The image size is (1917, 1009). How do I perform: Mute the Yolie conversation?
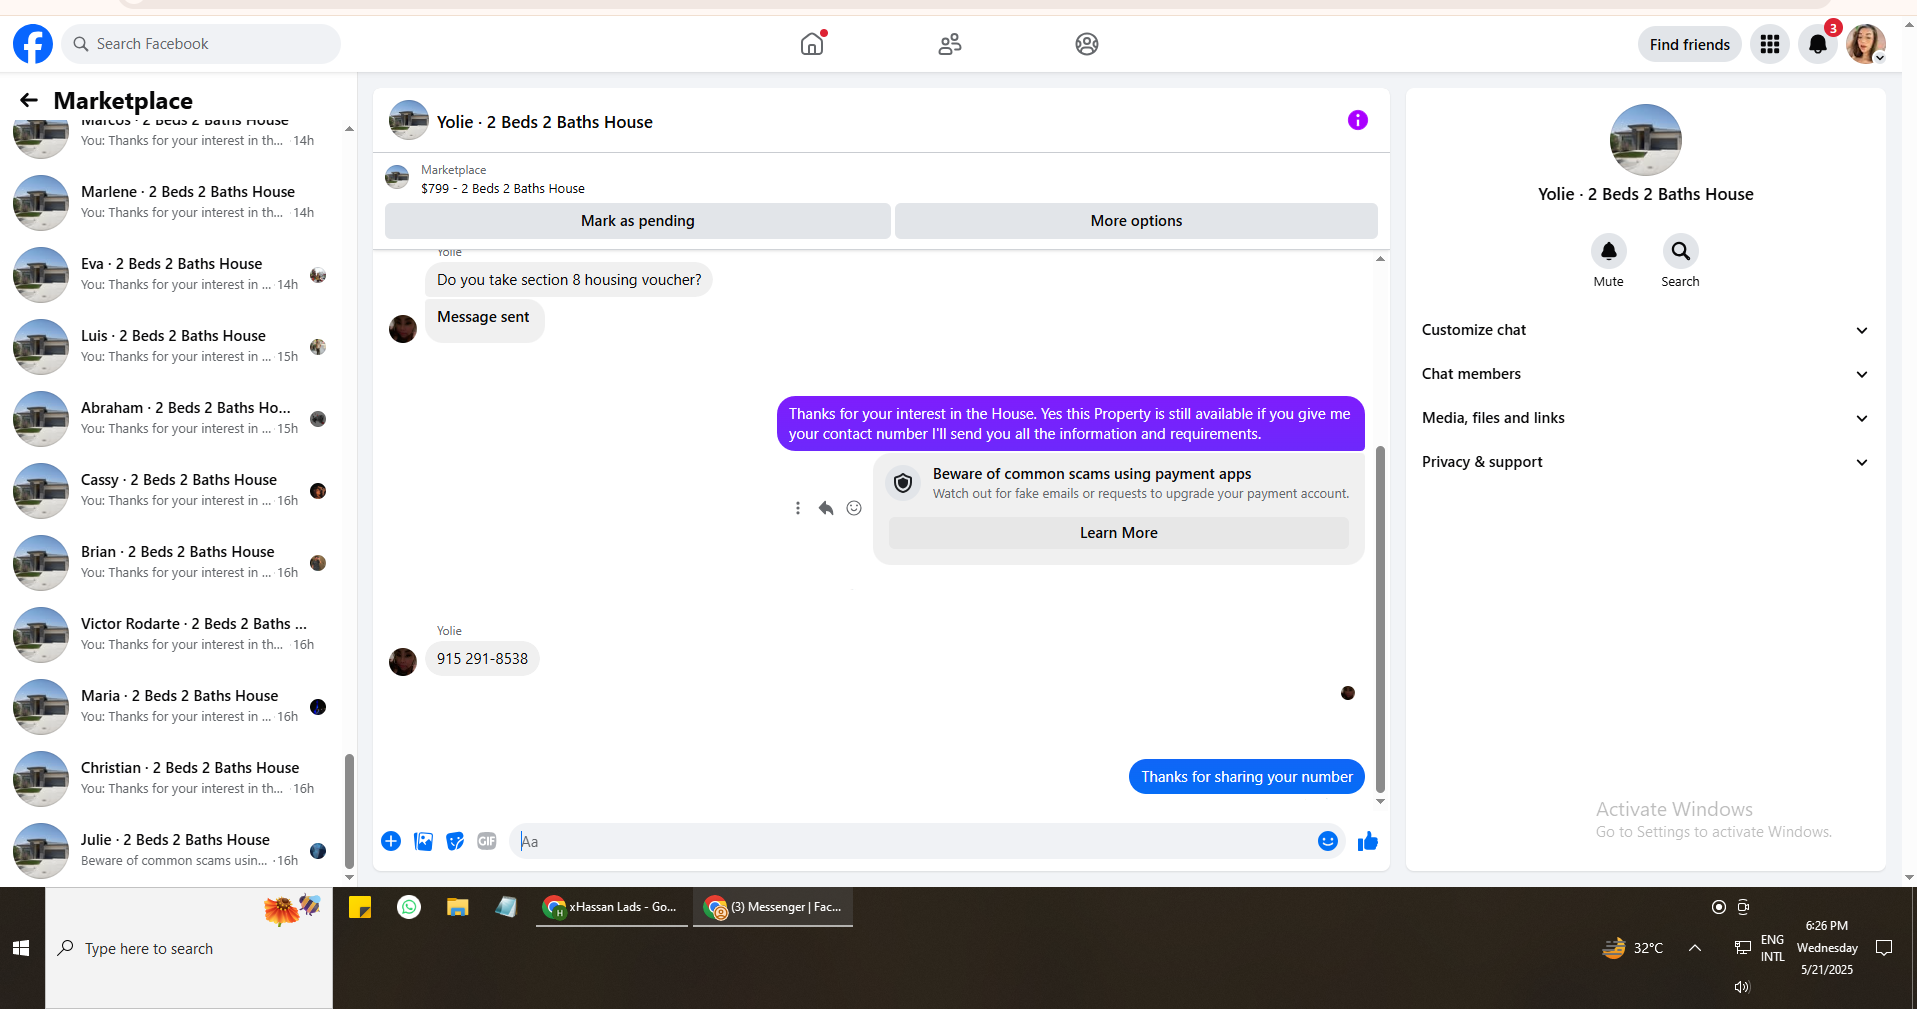pyautogui.click(x=1608, y=251)
